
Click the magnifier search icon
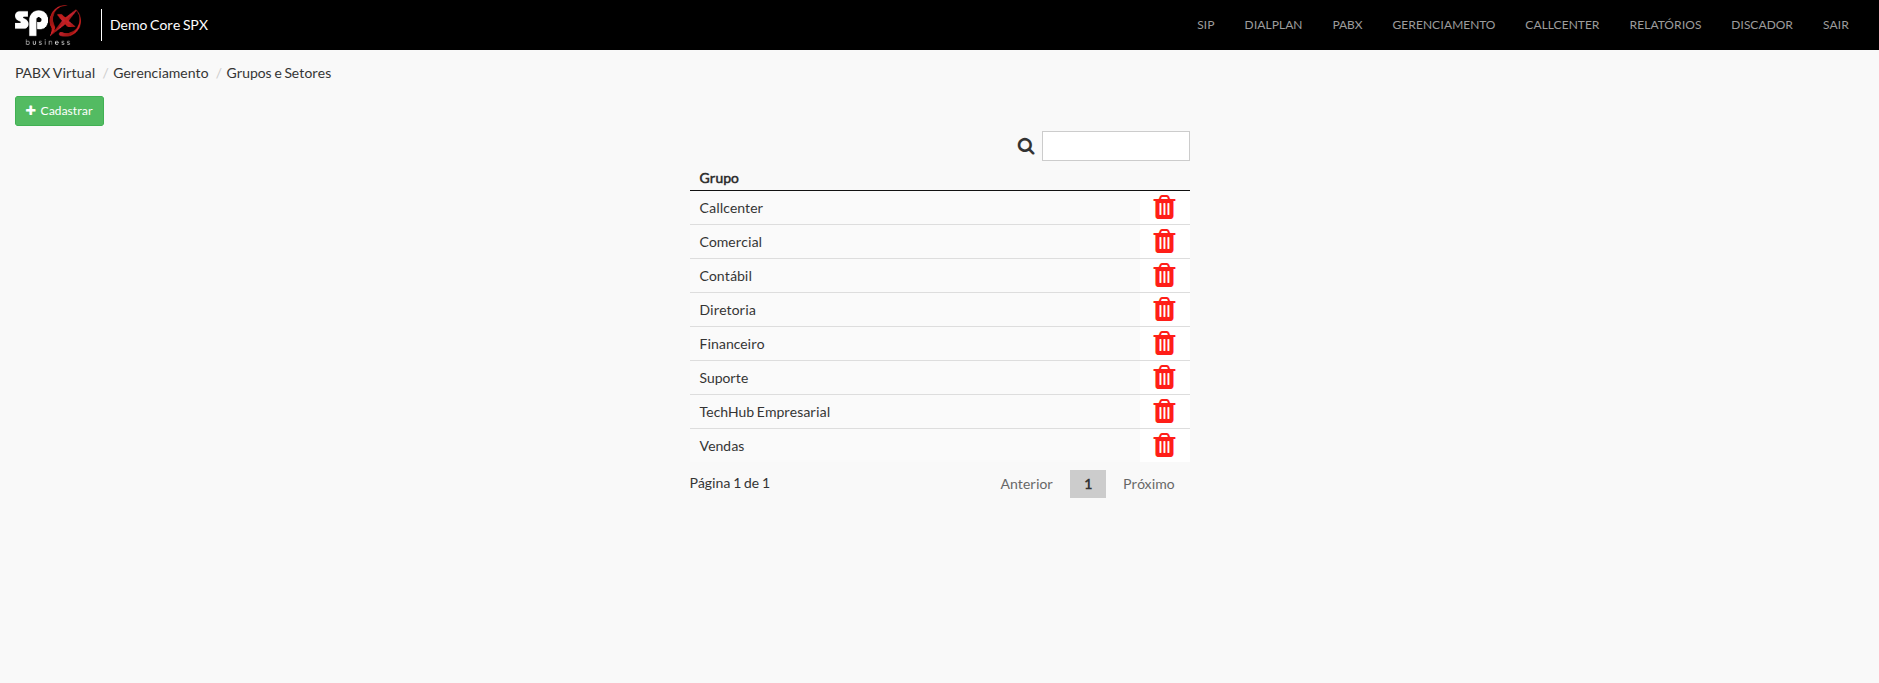tap(1026, 146)
